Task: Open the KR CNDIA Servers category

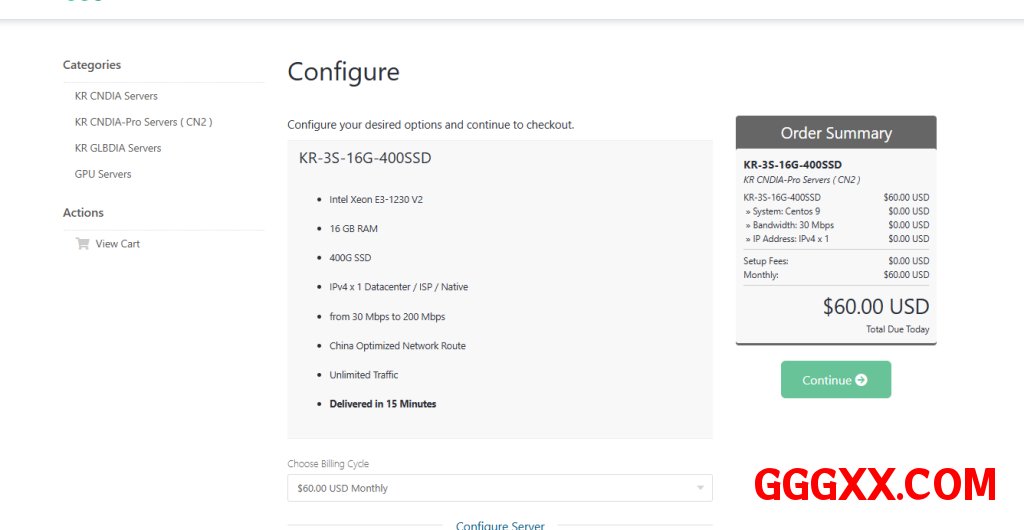Action: click(116, 96)
